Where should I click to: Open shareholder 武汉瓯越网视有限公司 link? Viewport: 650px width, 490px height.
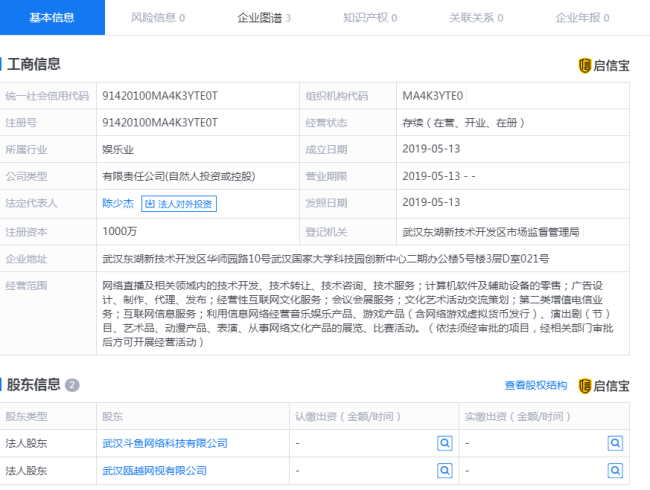[x=154, y=471]
